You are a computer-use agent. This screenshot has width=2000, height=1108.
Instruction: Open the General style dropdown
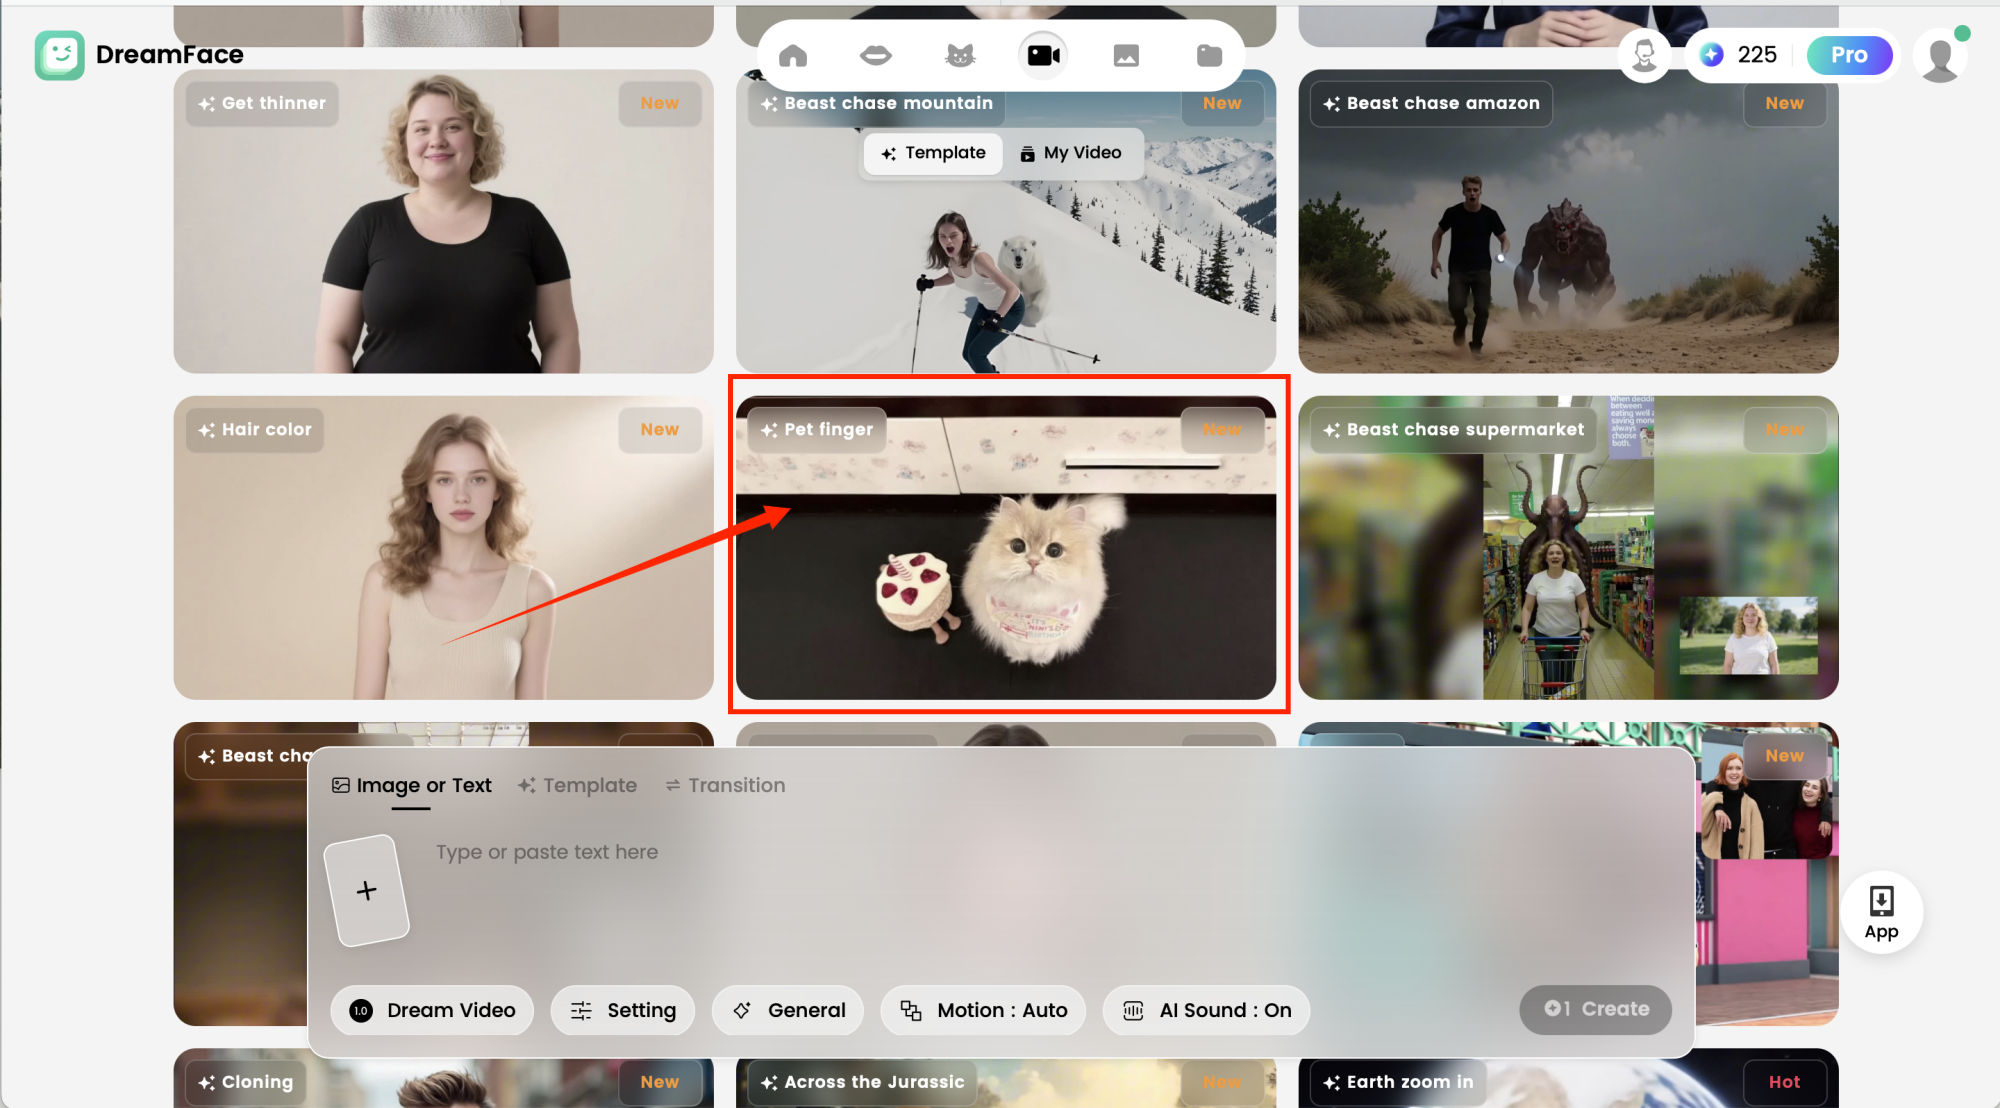pyautogui.click(x=788, y=1010)
